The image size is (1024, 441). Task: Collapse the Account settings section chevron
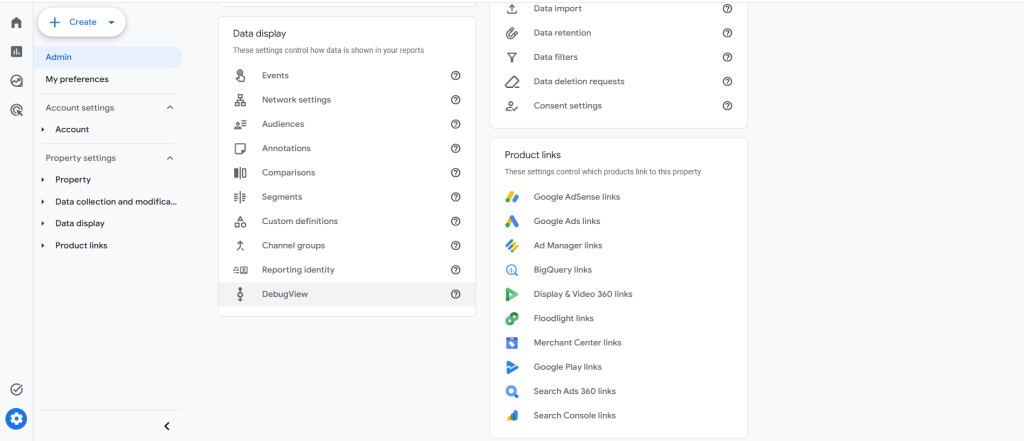click(x=170, y=108)
